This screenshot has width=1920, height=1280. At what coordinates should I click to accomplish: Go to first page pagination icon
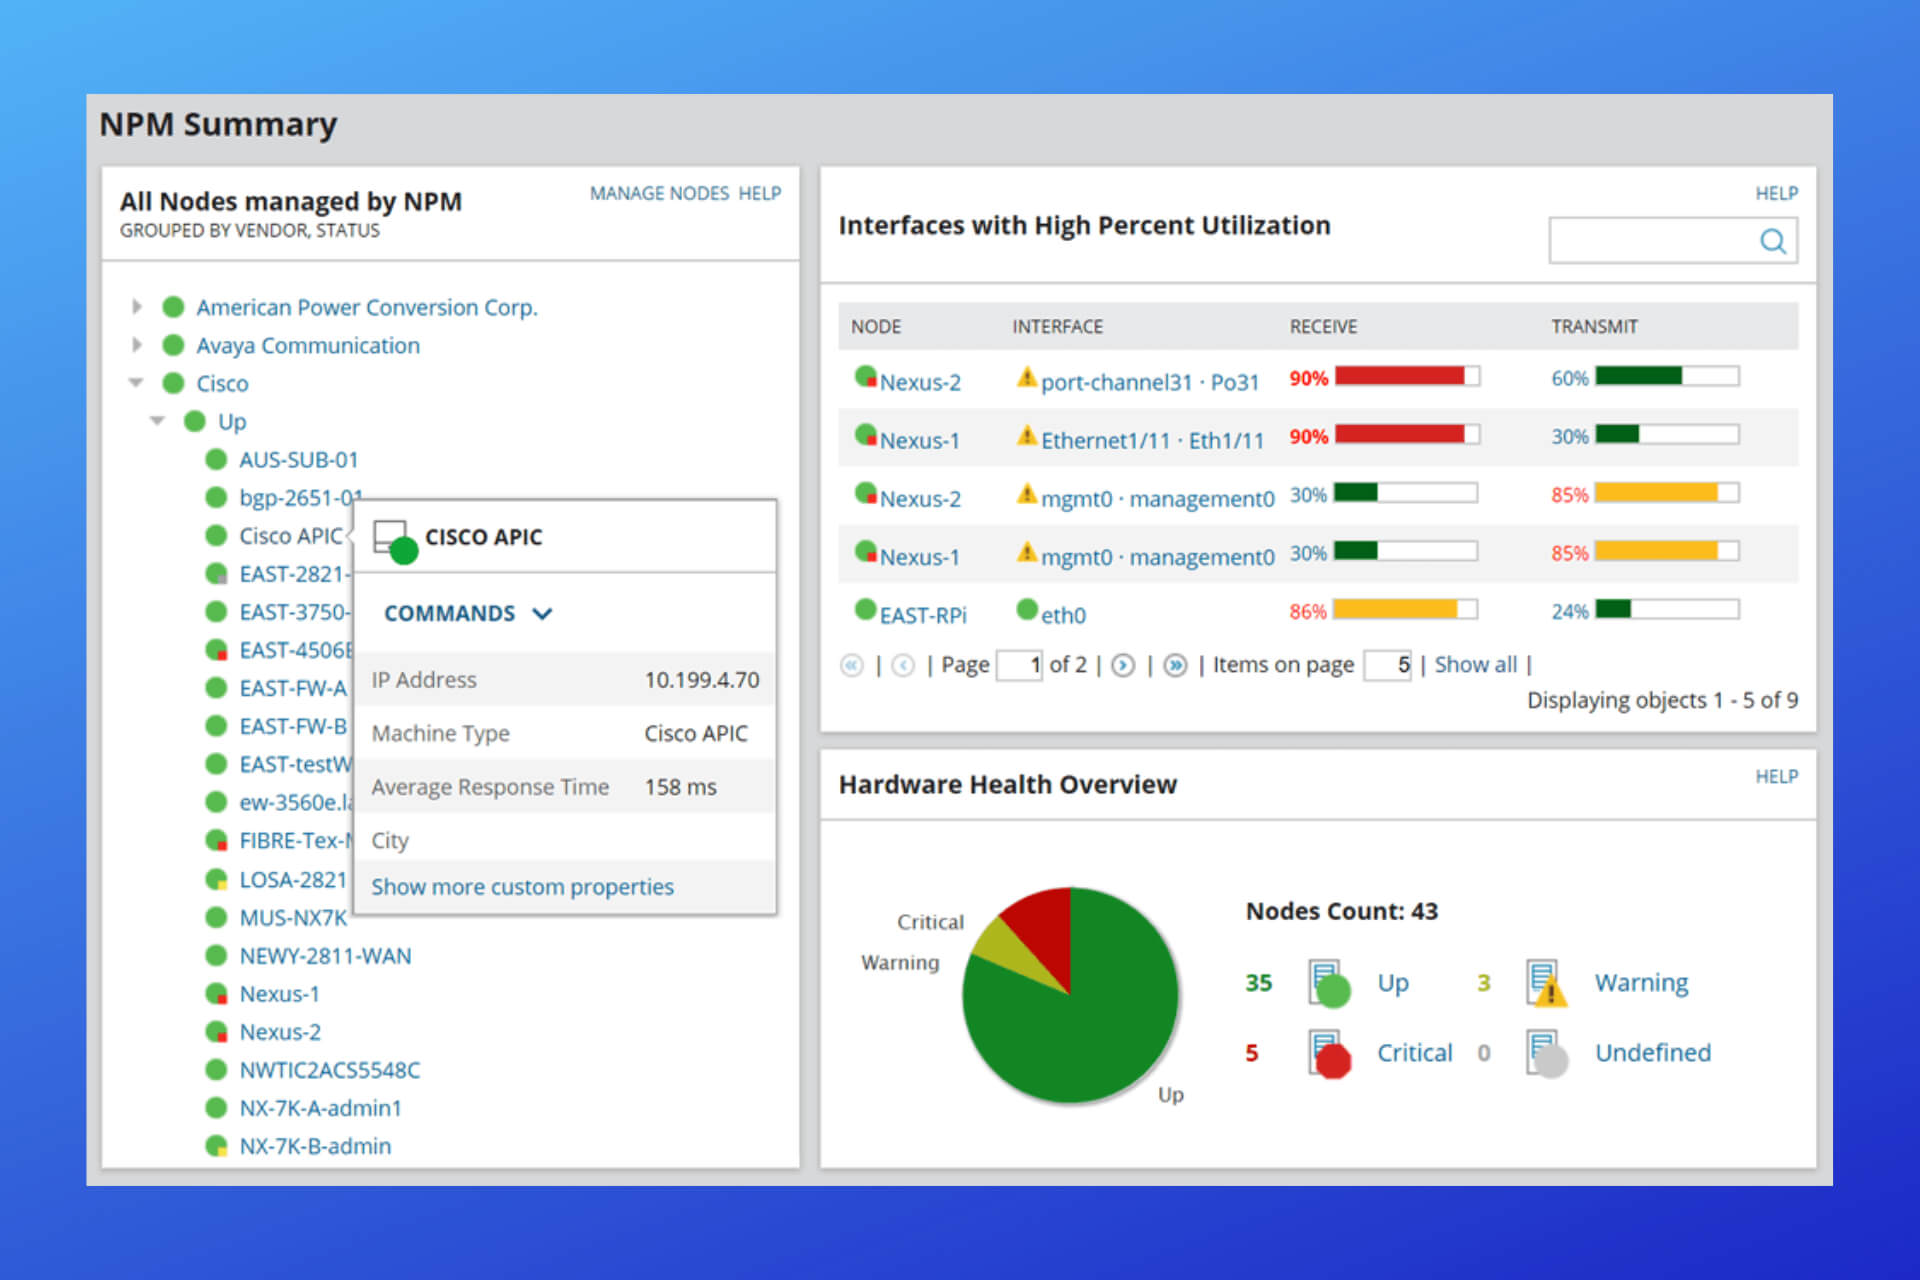pos(852,665)
